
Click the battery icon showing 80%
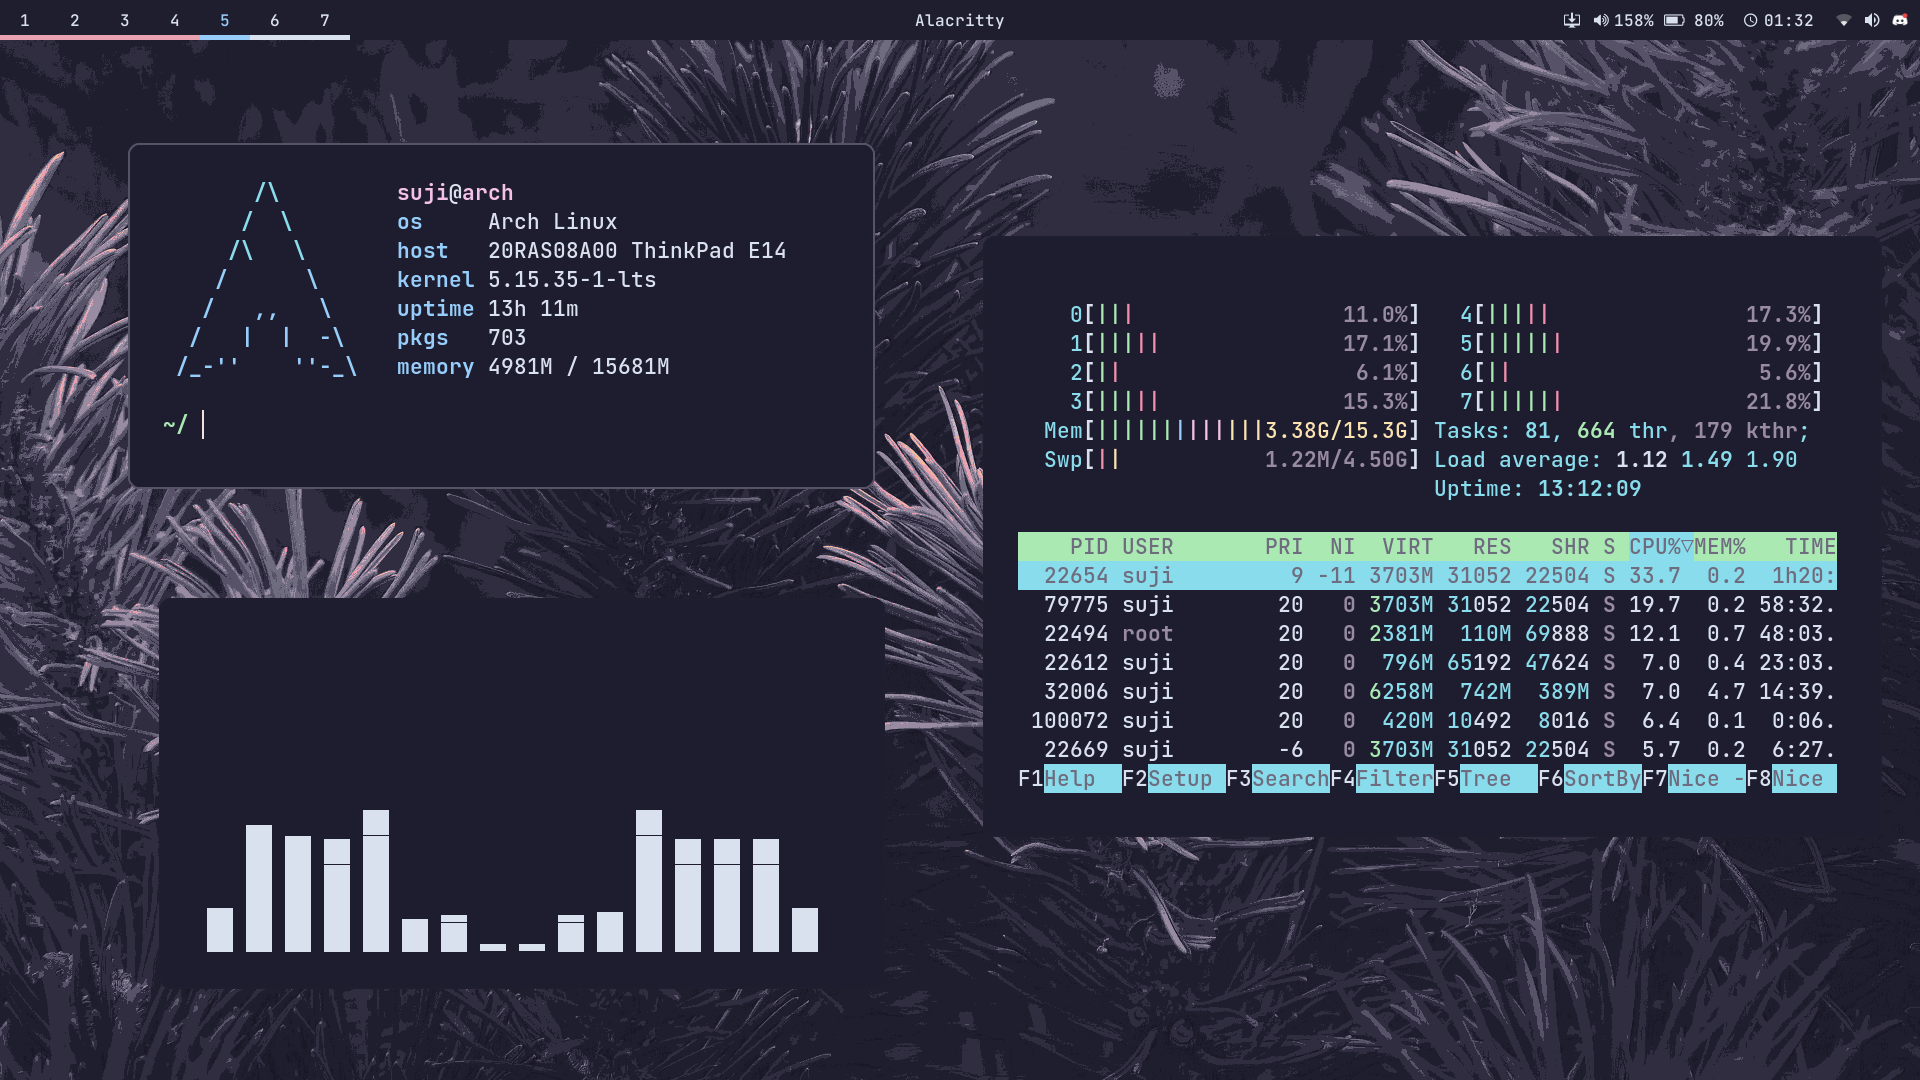pos(1676,19)
